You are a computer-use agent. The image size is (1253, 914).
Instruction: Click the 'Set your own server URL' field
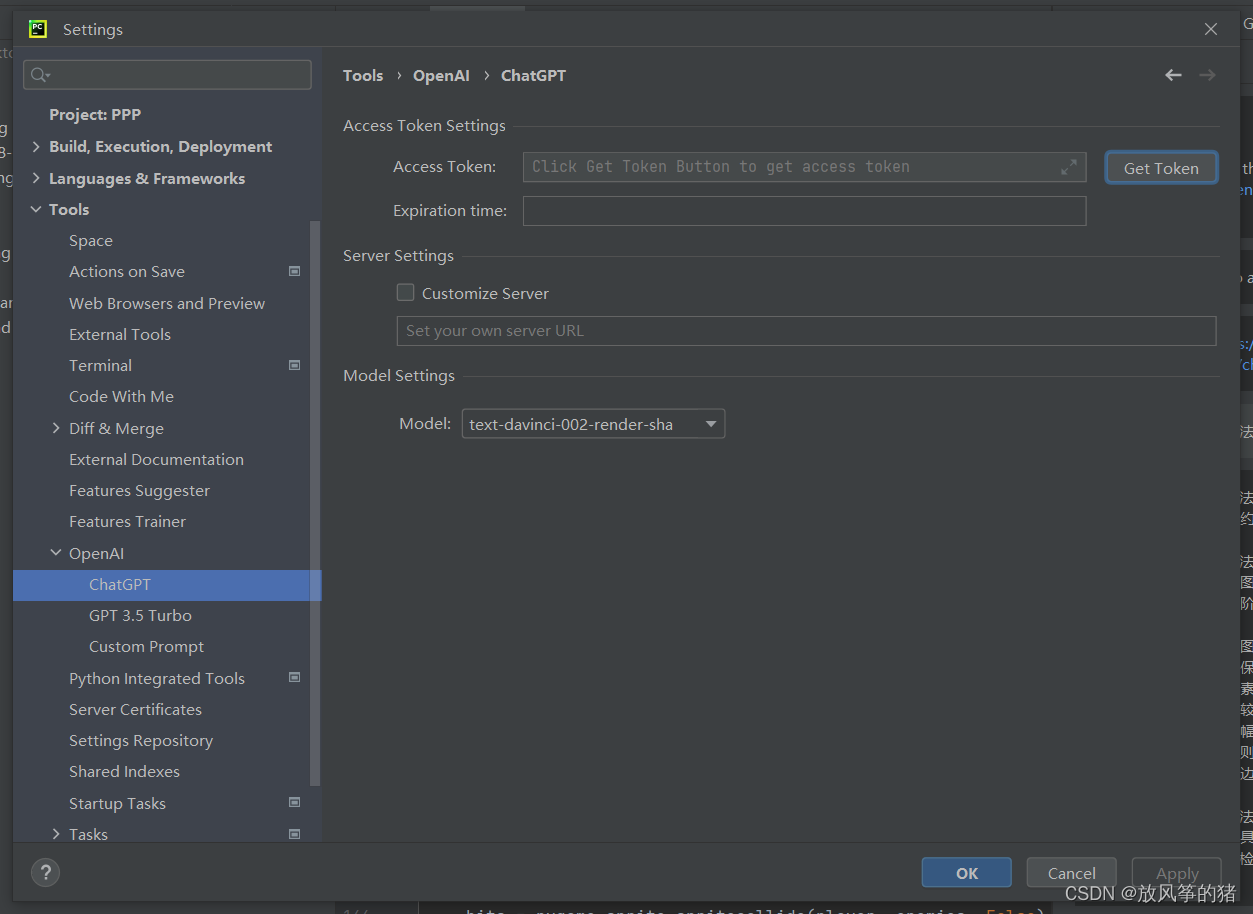pyautogui.click(x=806, y=331)
